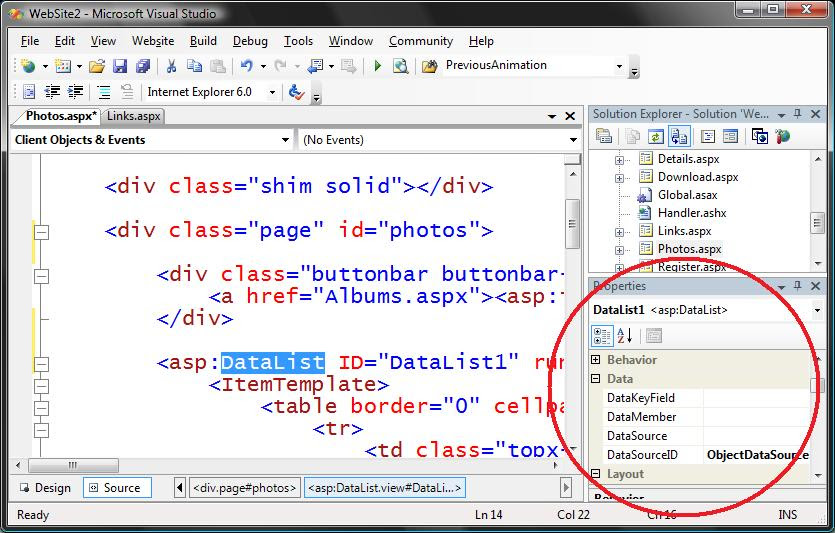Click the code editor horizontal scrollbar thumb
This screenshot has height=533, width=835.
click(x=73, y=465)
